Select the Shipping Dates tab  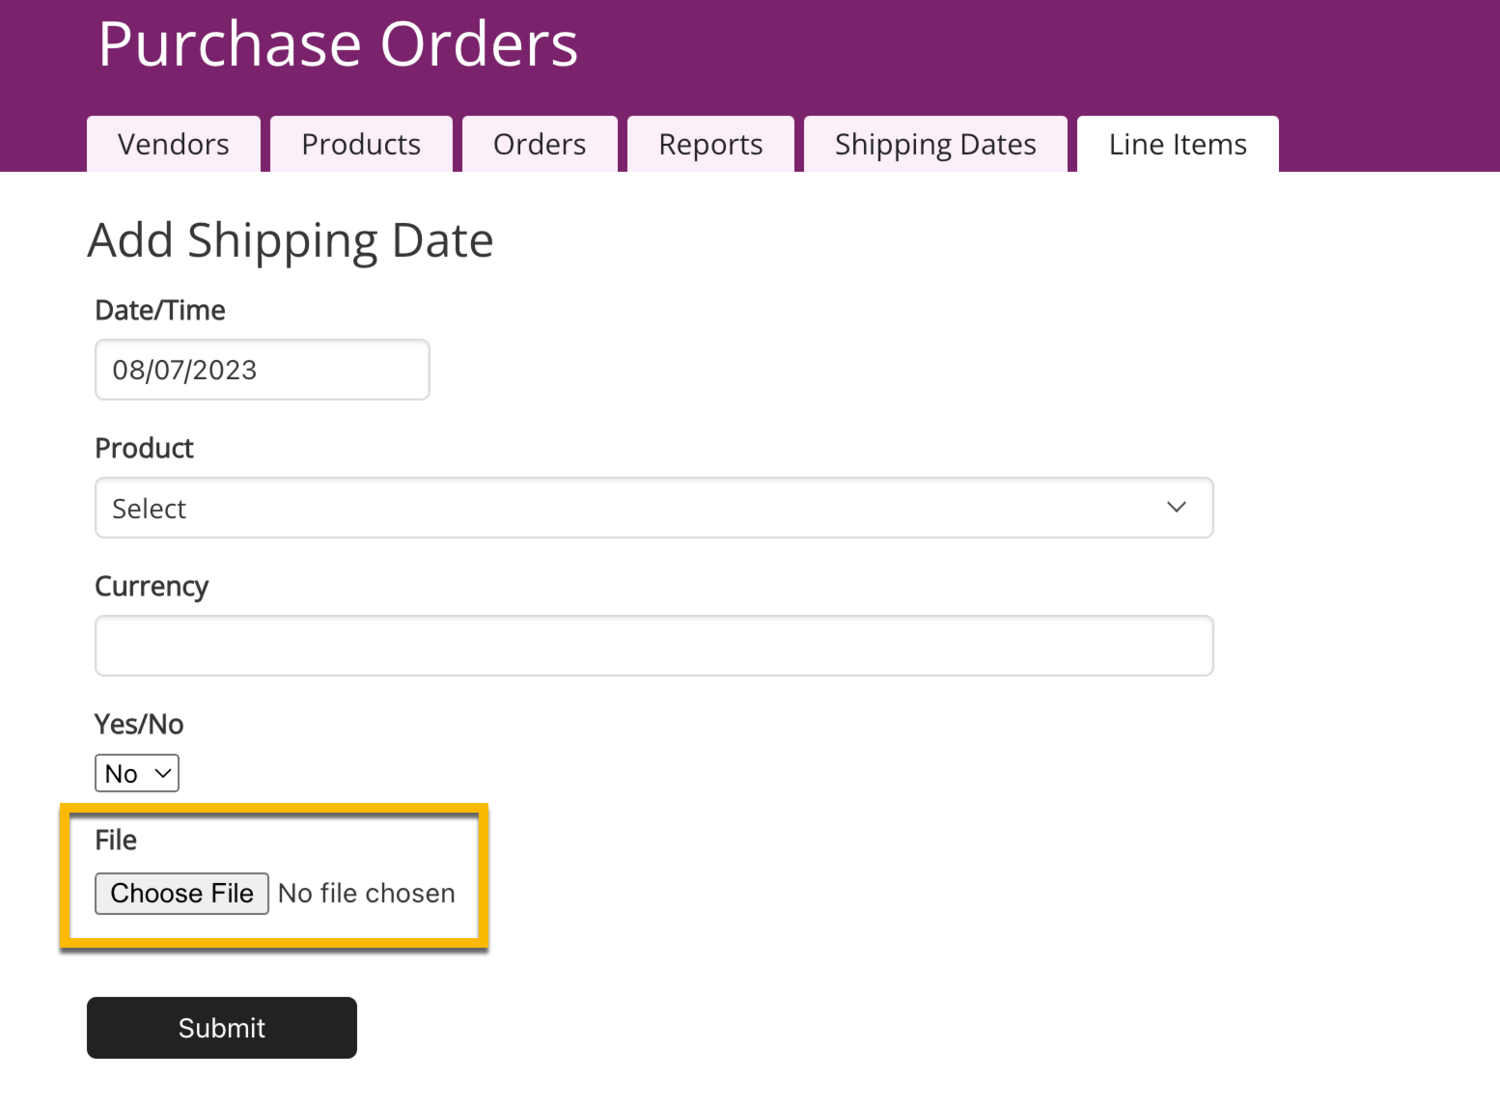pyautogui.click(x=935, y=145)
